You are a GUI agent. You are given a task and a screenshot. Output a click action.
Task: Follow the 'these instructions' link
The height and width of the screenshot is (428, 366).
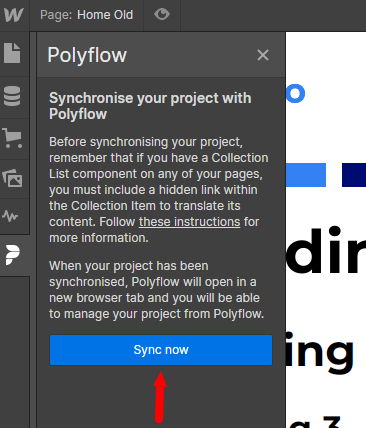189,222
